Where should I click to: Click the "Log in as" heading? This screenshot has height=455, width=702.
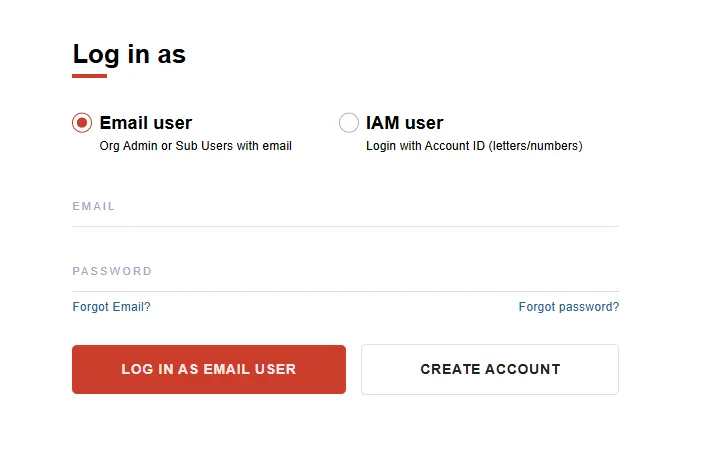pos(129,54)
